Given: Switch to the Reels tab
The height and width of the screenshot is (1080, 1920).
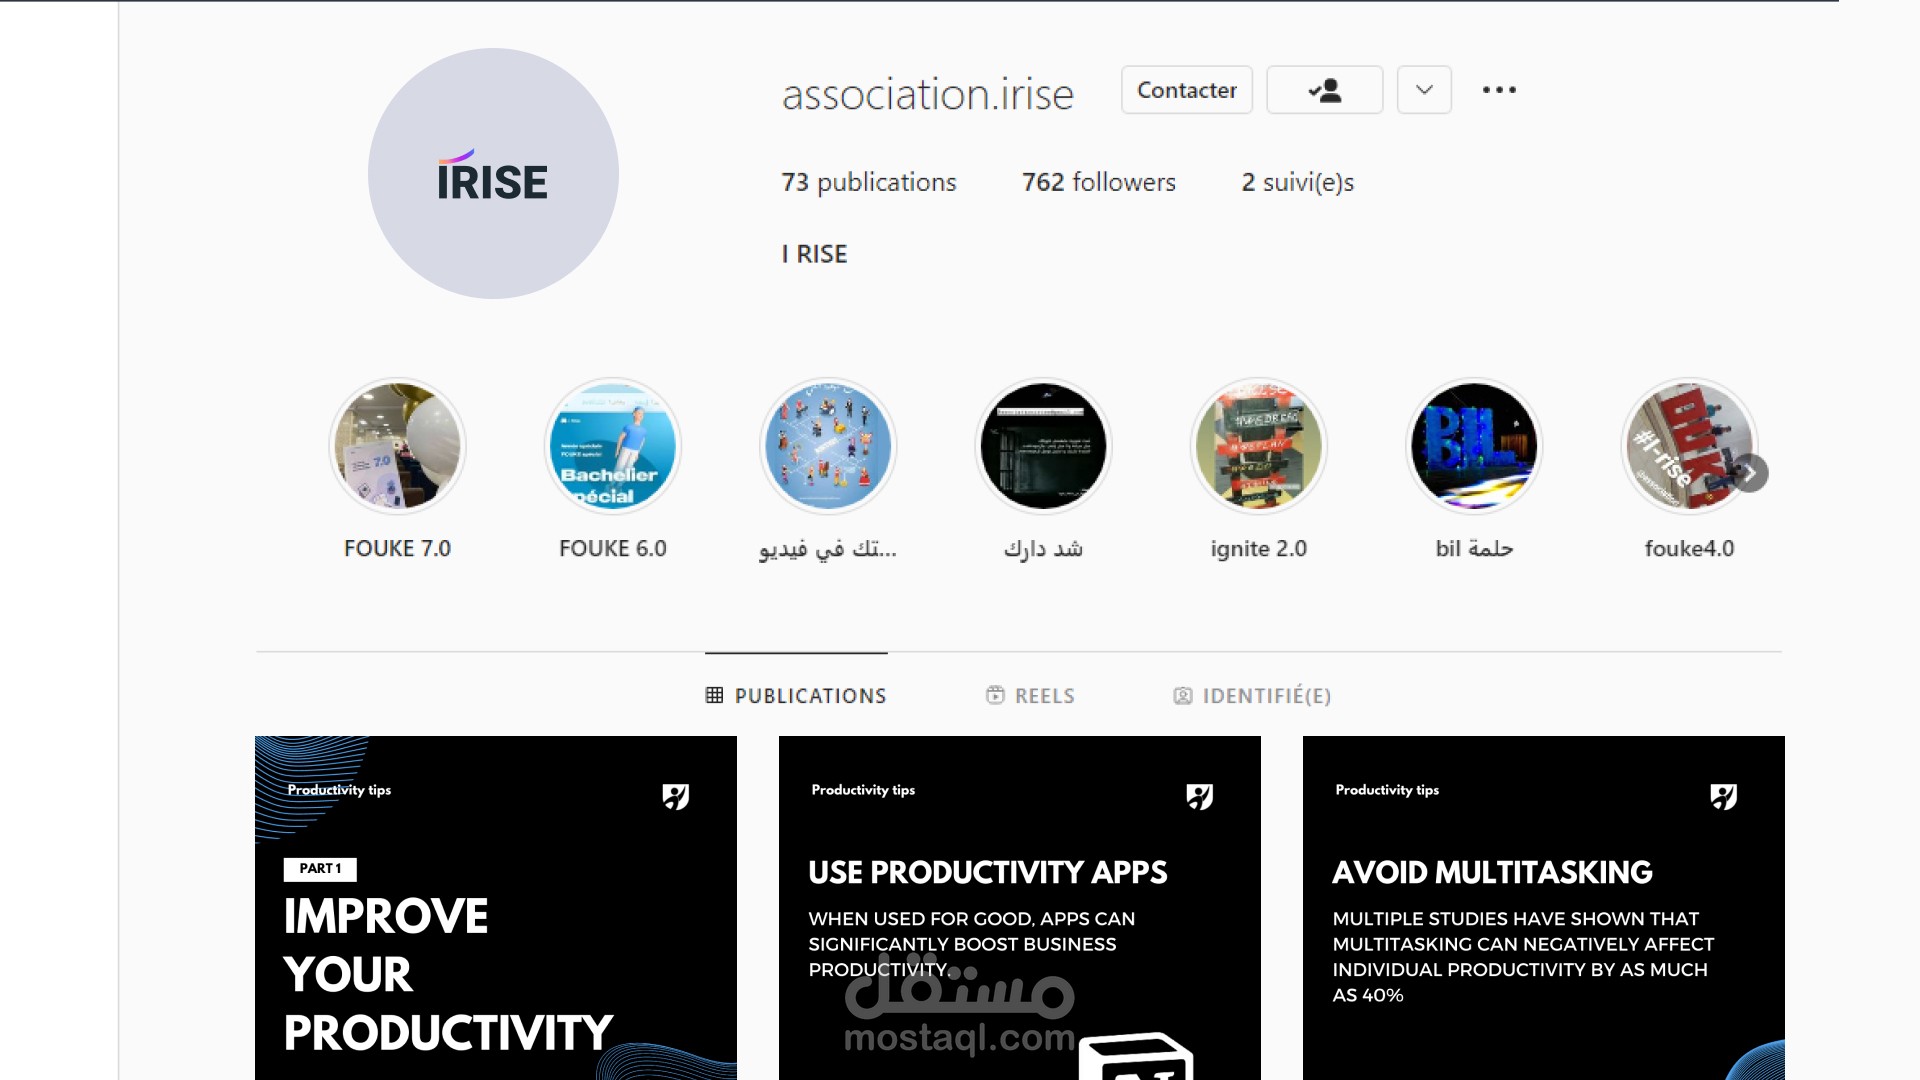Looking at the screenshot, I should 1030,696.
